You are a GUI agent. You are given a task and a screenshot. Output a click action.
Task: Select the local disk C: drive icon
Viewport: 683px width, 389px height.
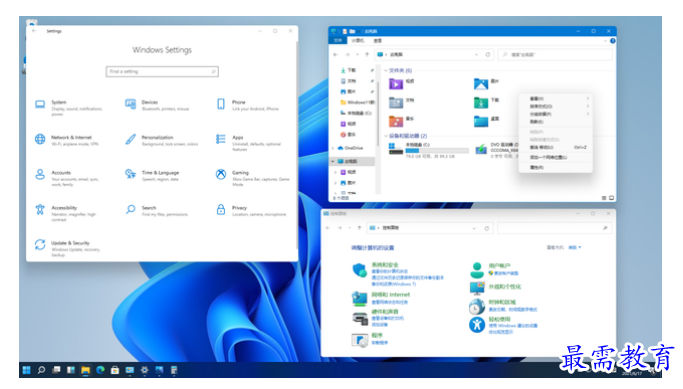[396, 149]
